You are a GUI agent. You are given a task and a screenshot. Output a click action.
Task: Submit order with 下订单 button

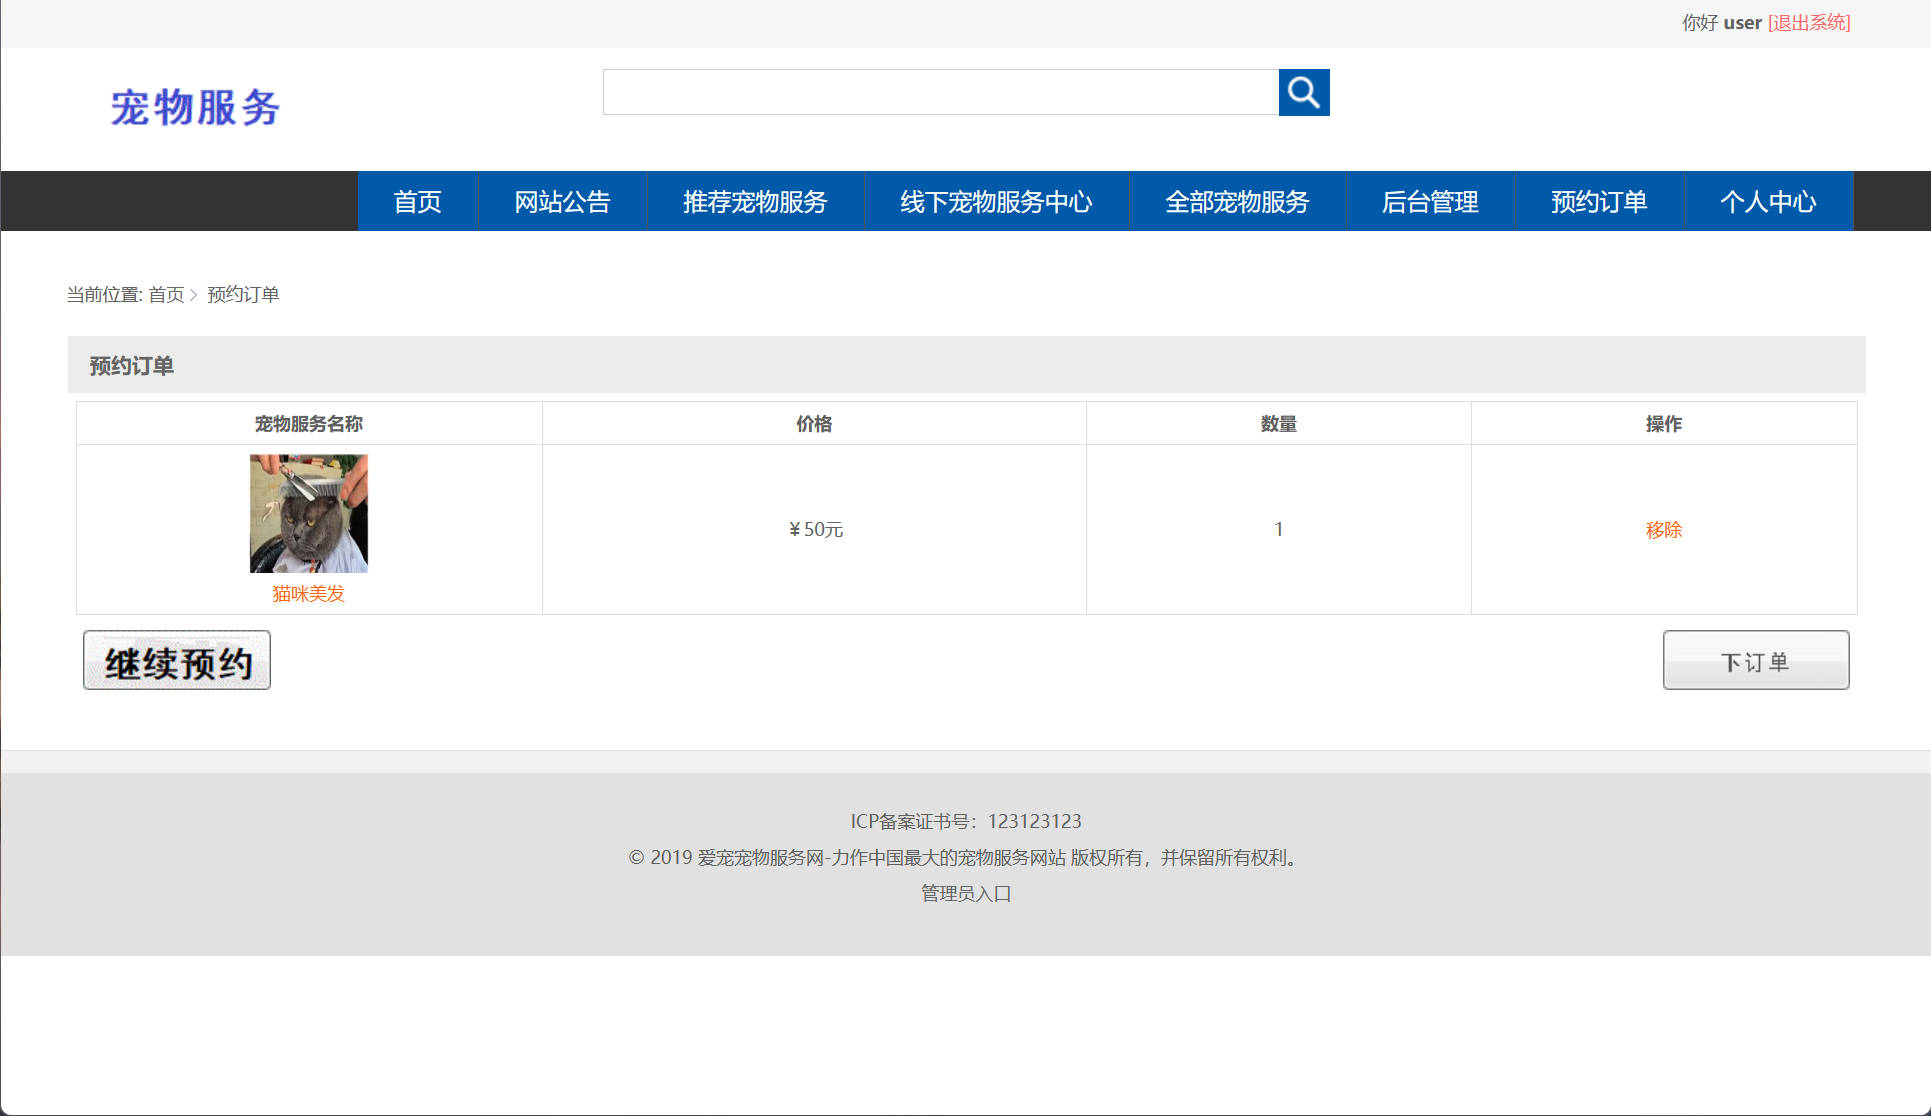1756,660
